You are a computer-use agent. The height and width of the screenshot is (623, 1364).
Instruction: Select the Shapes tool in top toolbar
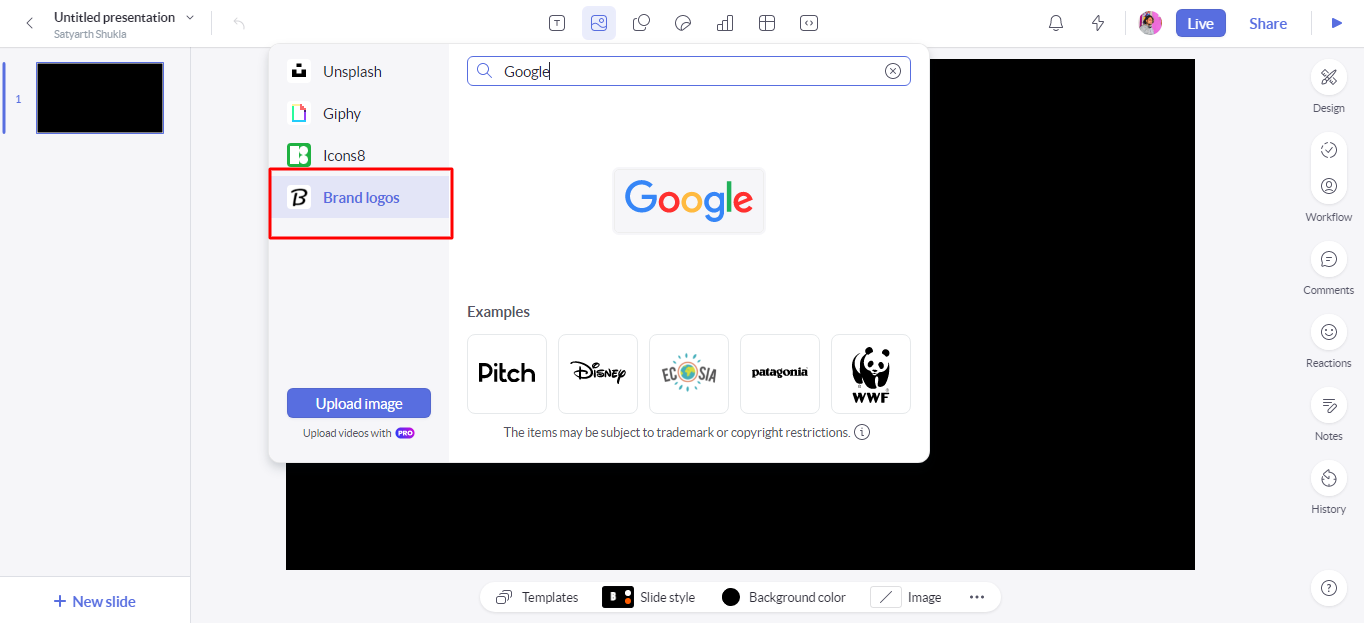point(642,23)
